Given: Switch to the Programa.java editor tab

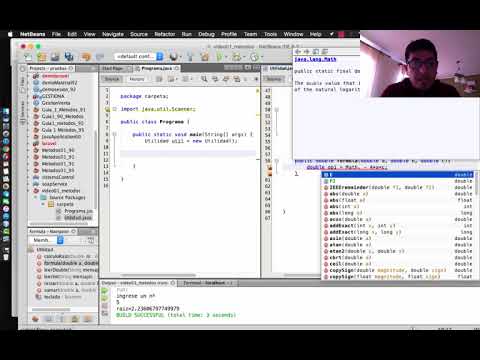Looking at the screenshot, I should 157,68.
